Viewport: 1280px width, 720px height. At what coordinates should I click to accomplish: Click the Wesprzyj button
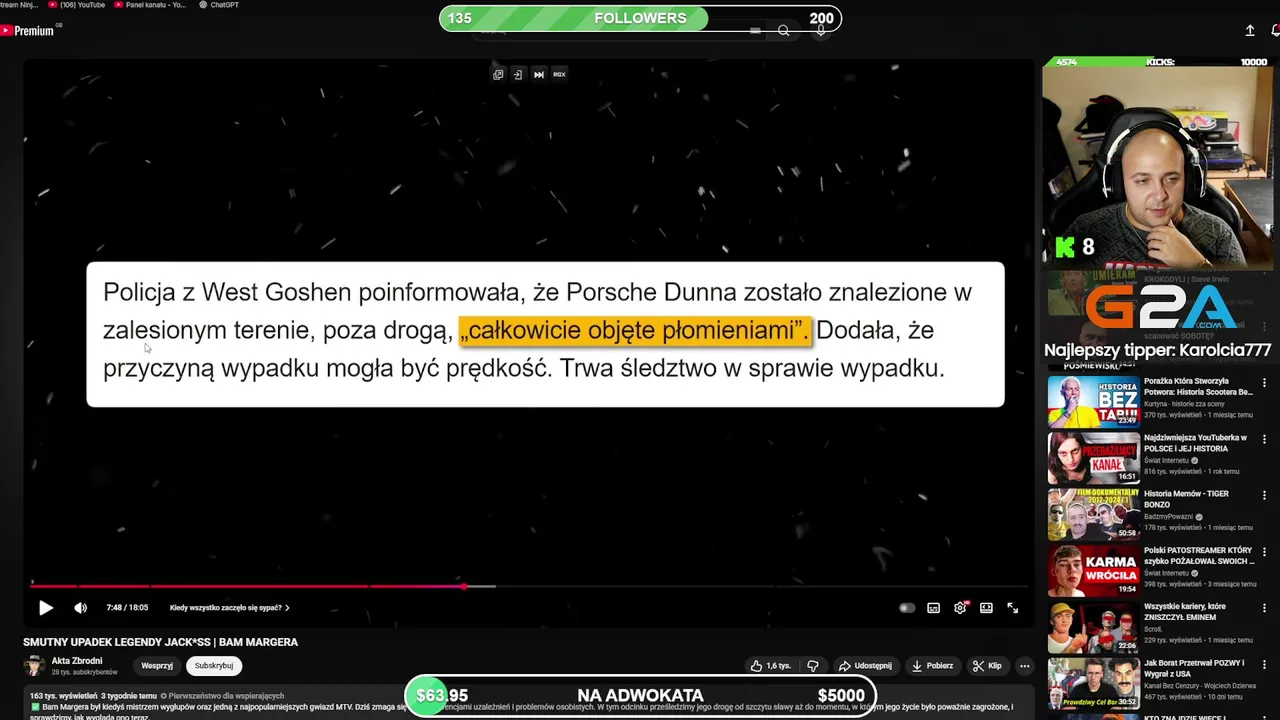157,666
